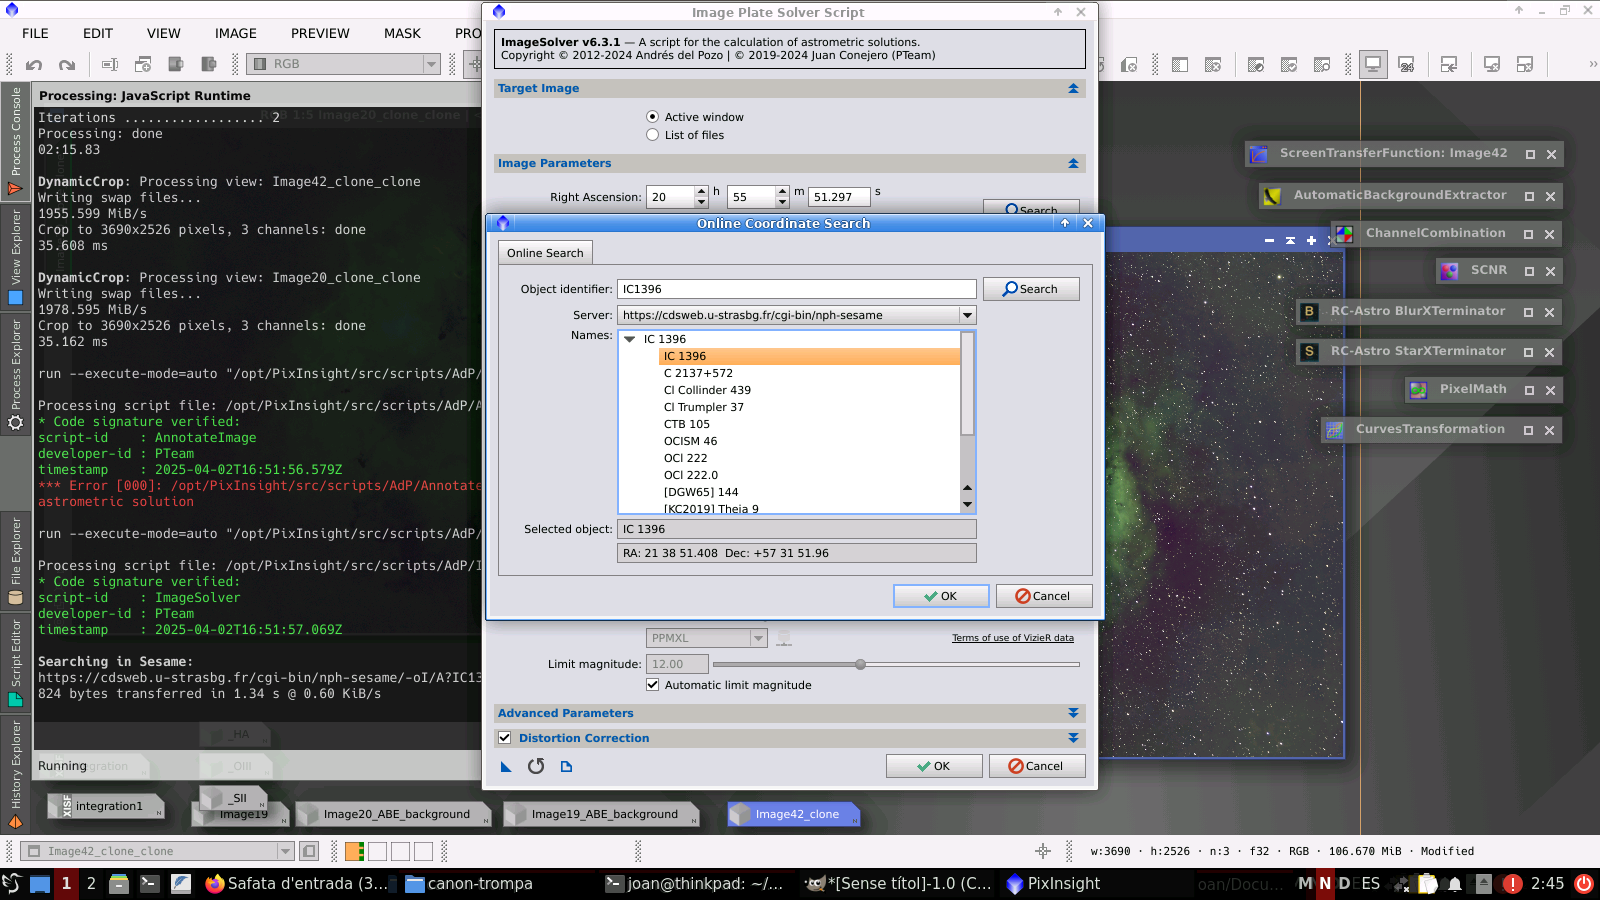Expand the Advanced Parameters section

(1073, 713)
